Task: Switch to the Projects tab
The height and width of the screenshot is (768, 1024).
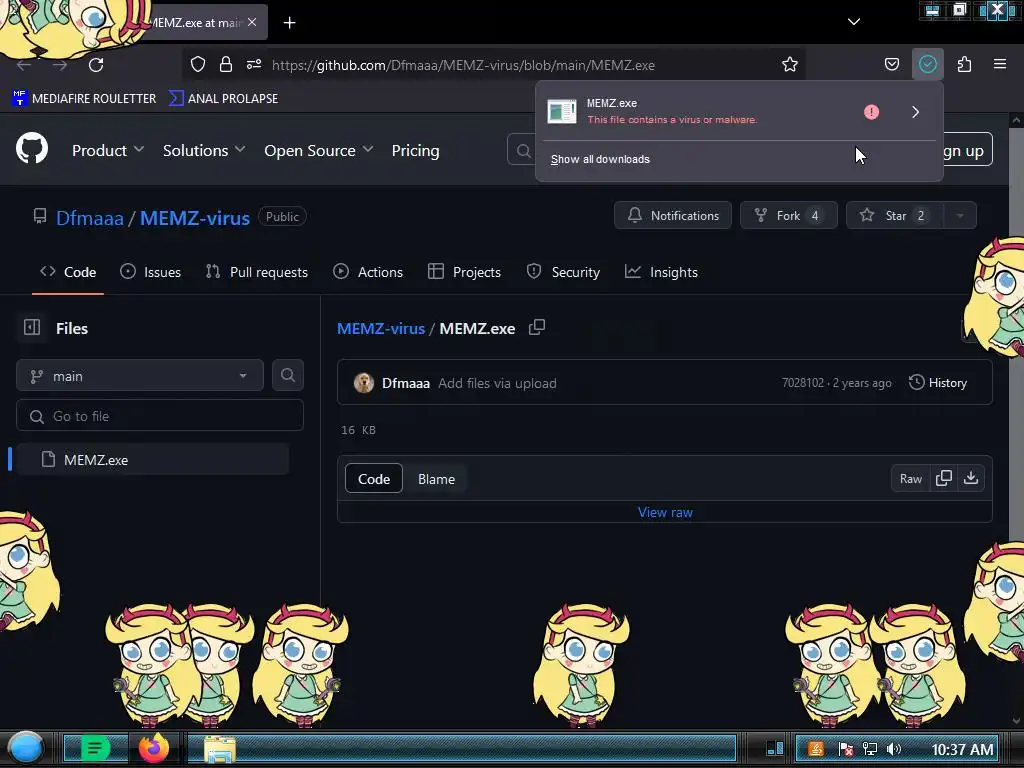Action: (464, 272)
